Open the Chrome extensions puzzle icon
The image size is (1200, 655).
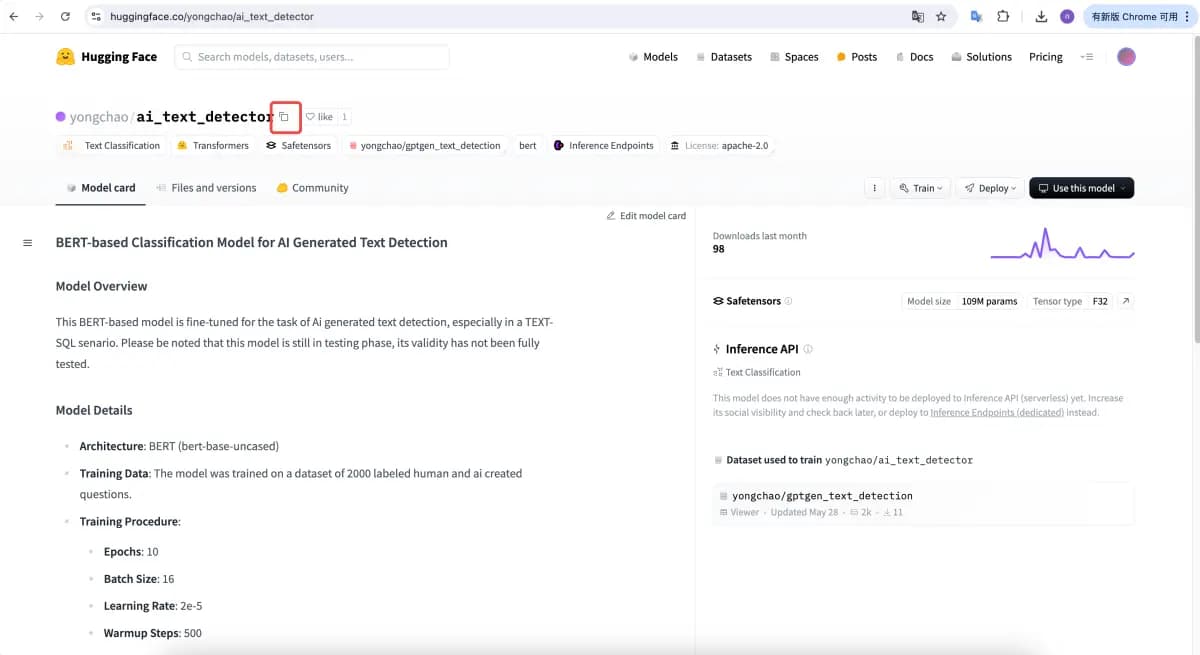1003,17
